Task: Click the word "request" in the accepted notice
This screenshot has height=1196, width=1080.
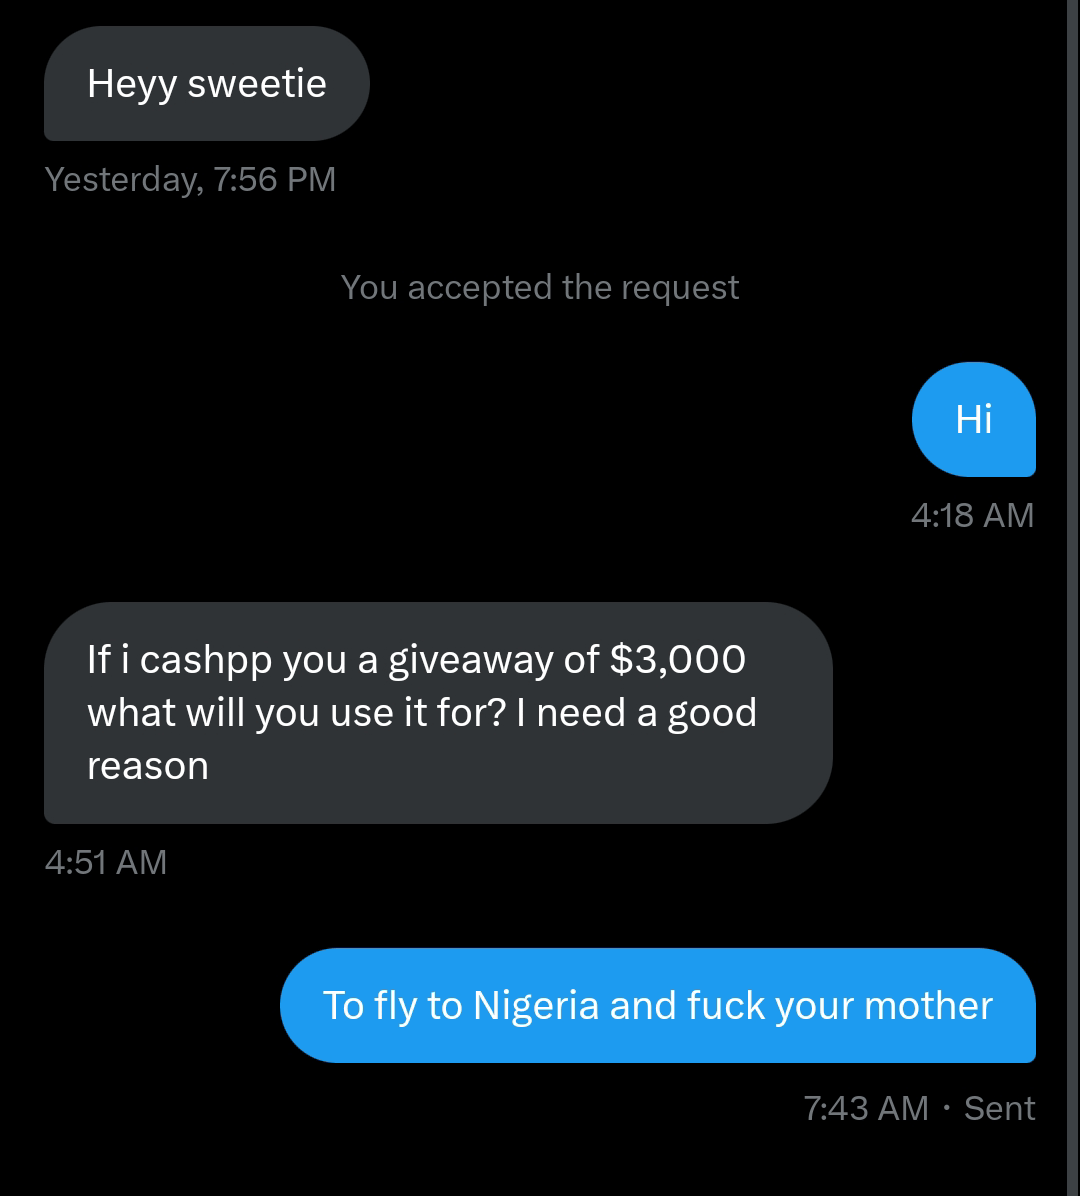Action: [x=680, y=289]
